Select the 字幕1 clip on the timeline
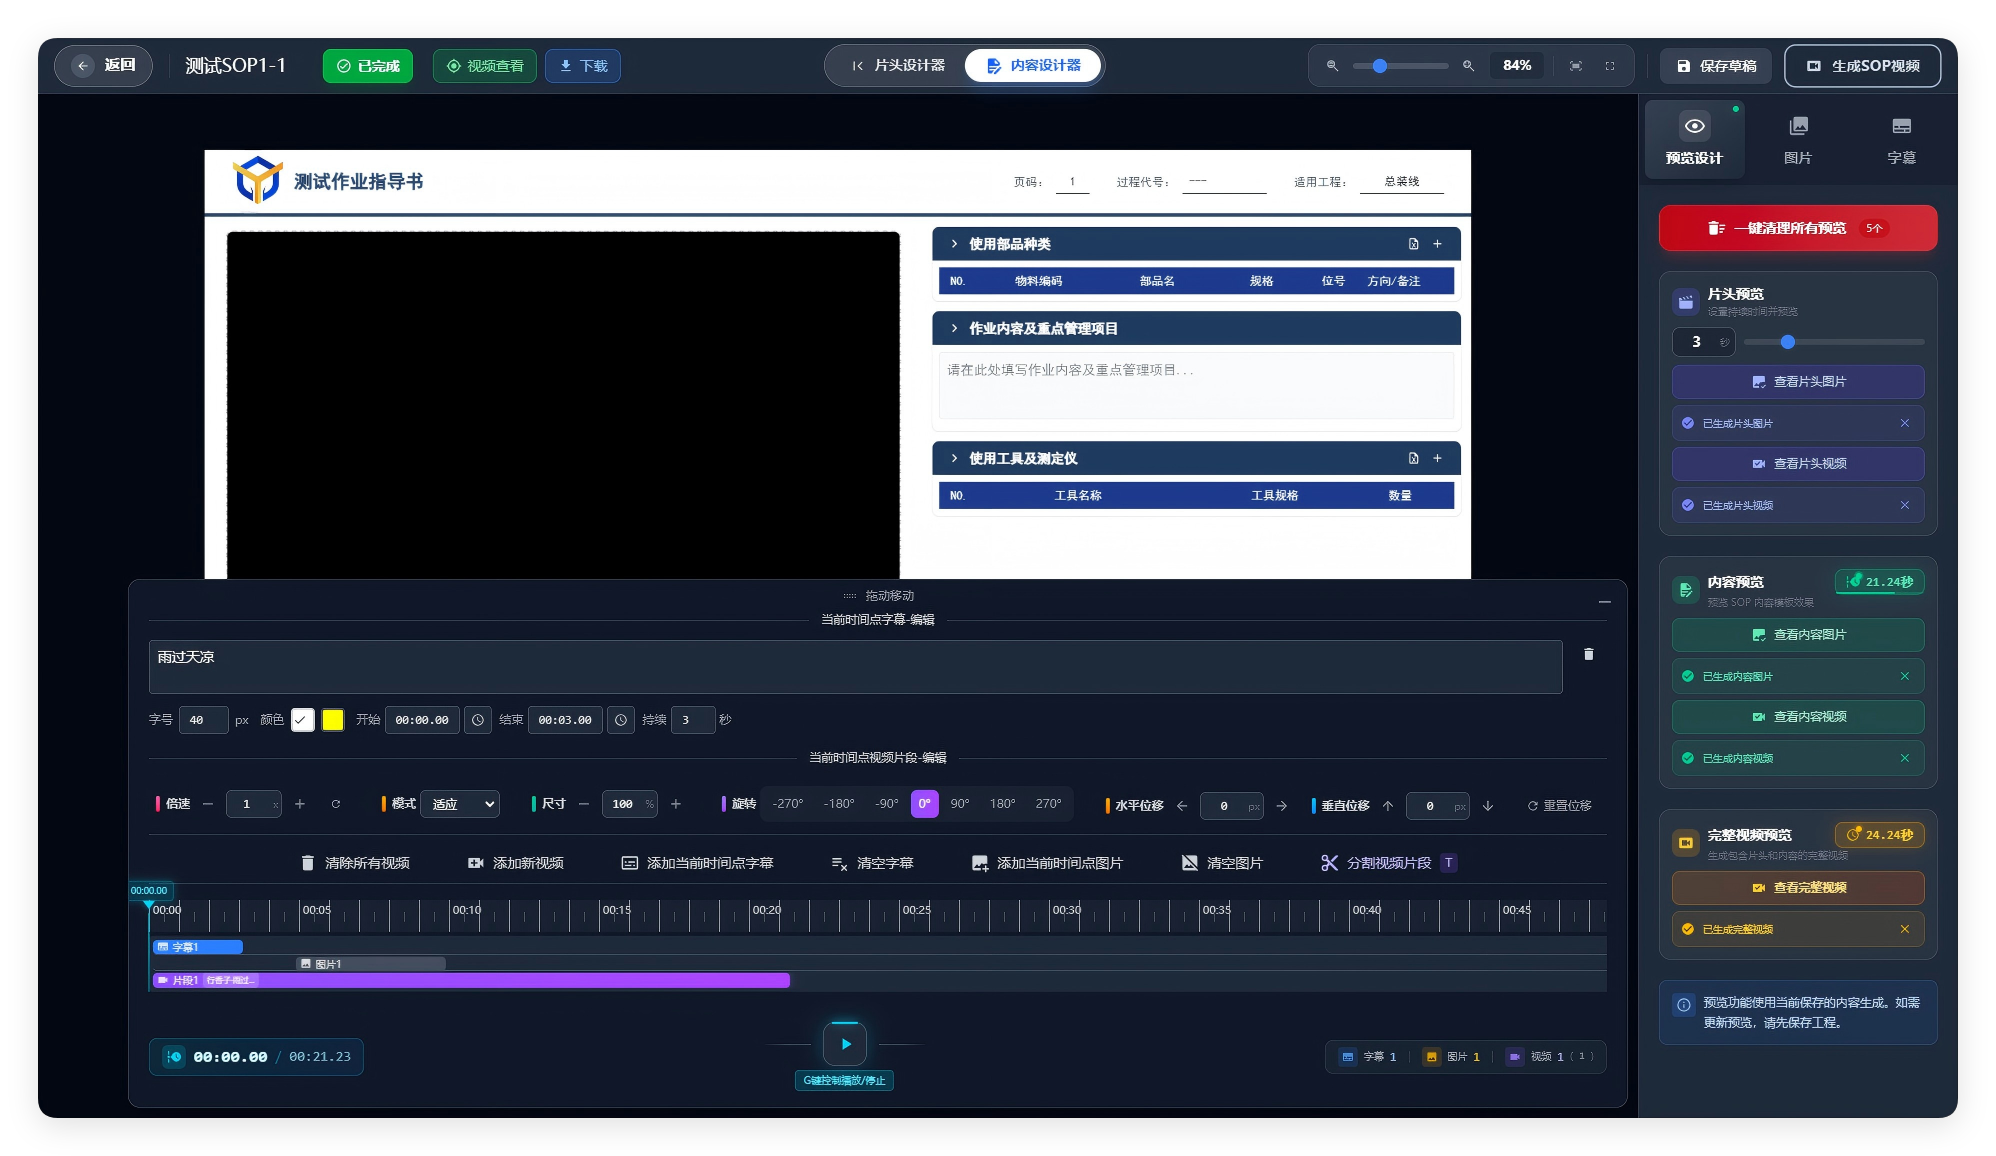Image resolution: width=1996 pixels, height=1156 pixels. point(198,947)
